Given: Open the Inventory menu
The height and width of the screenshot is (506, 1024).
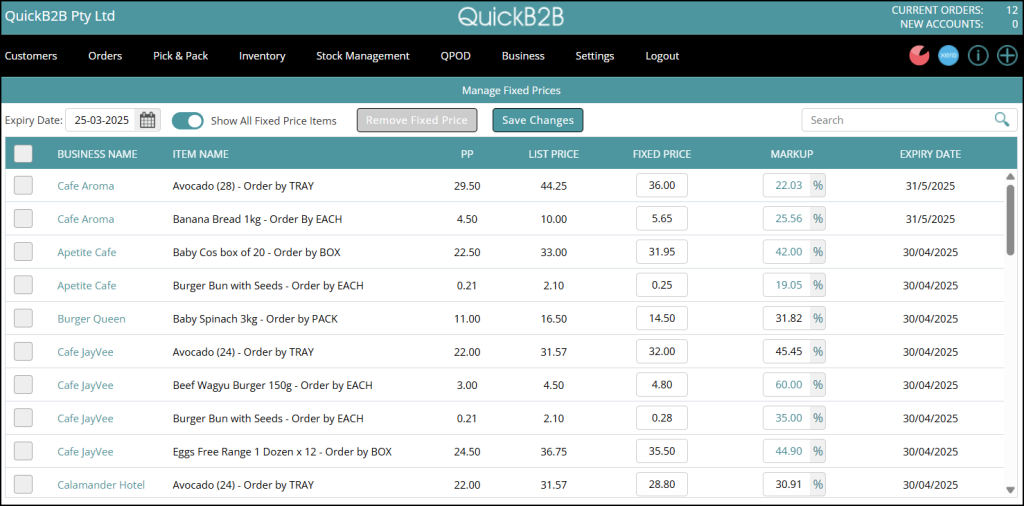Looking at the screenshot, I should pyautogui.click(x=262, y=55).
